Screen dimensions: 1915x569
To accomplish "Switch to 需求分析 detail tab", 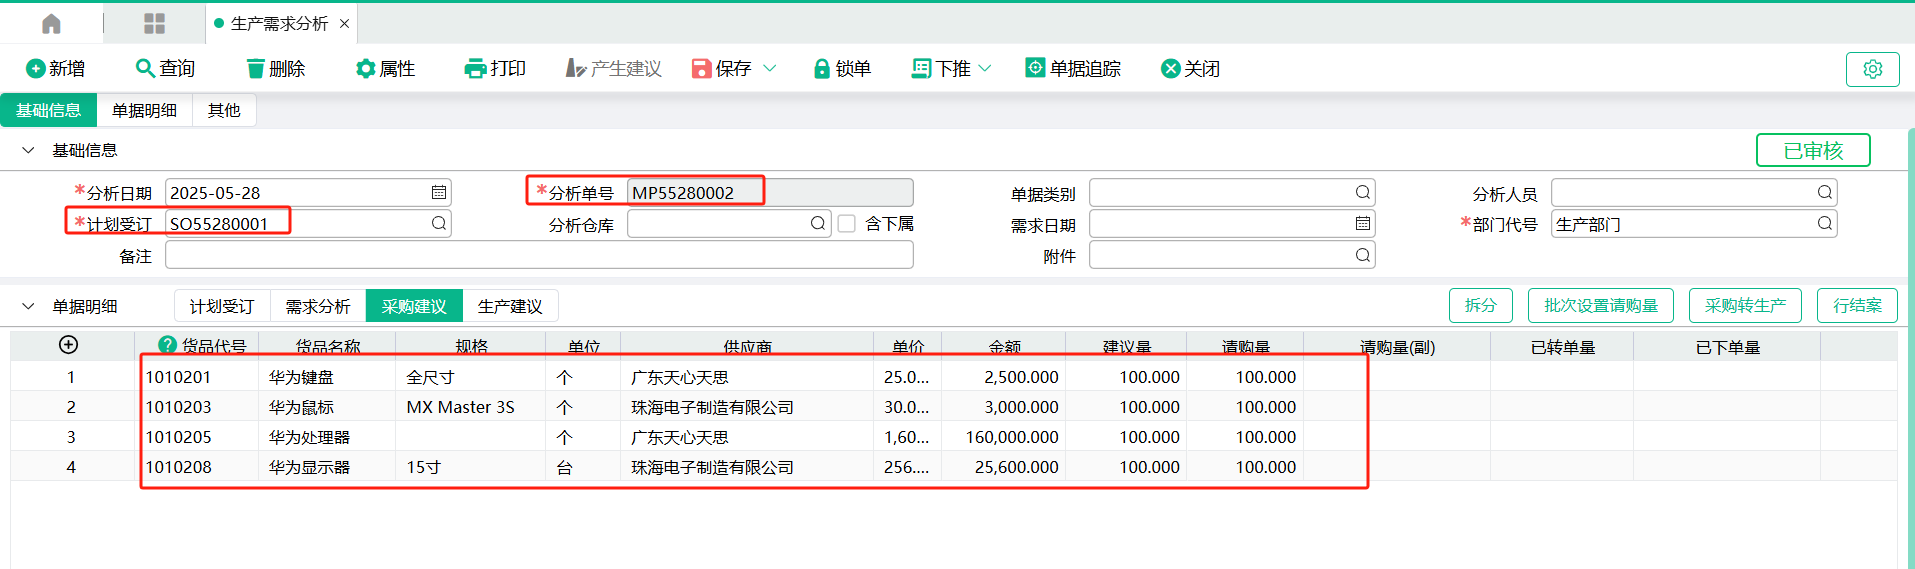I will [318, 306].
